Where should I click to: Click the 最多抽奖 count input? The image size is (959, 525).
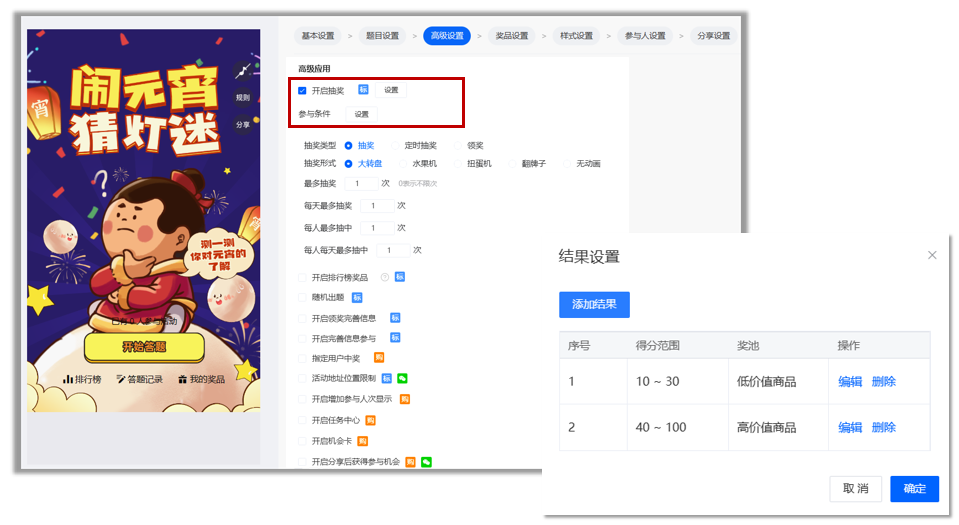[361, 184]
